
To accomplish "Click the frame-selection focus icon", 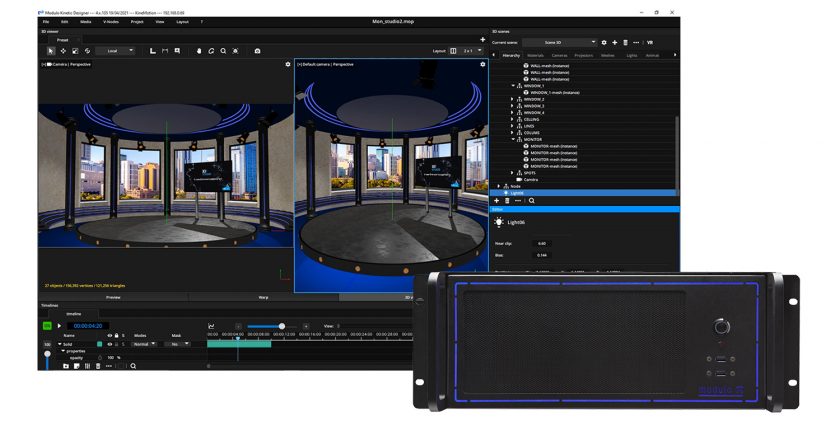I will [236, 51].
